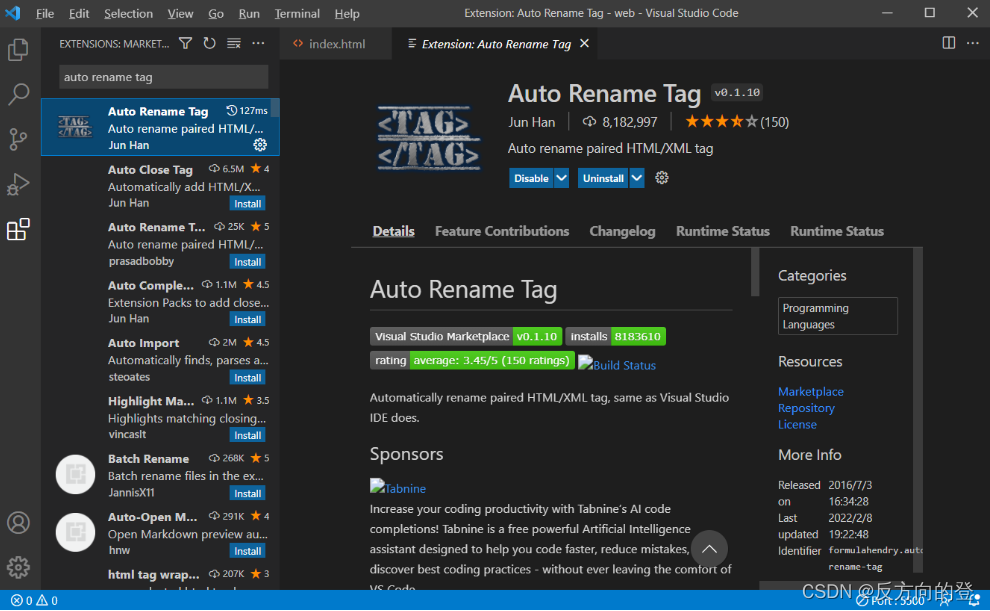Open the File menu

point(45,13)
